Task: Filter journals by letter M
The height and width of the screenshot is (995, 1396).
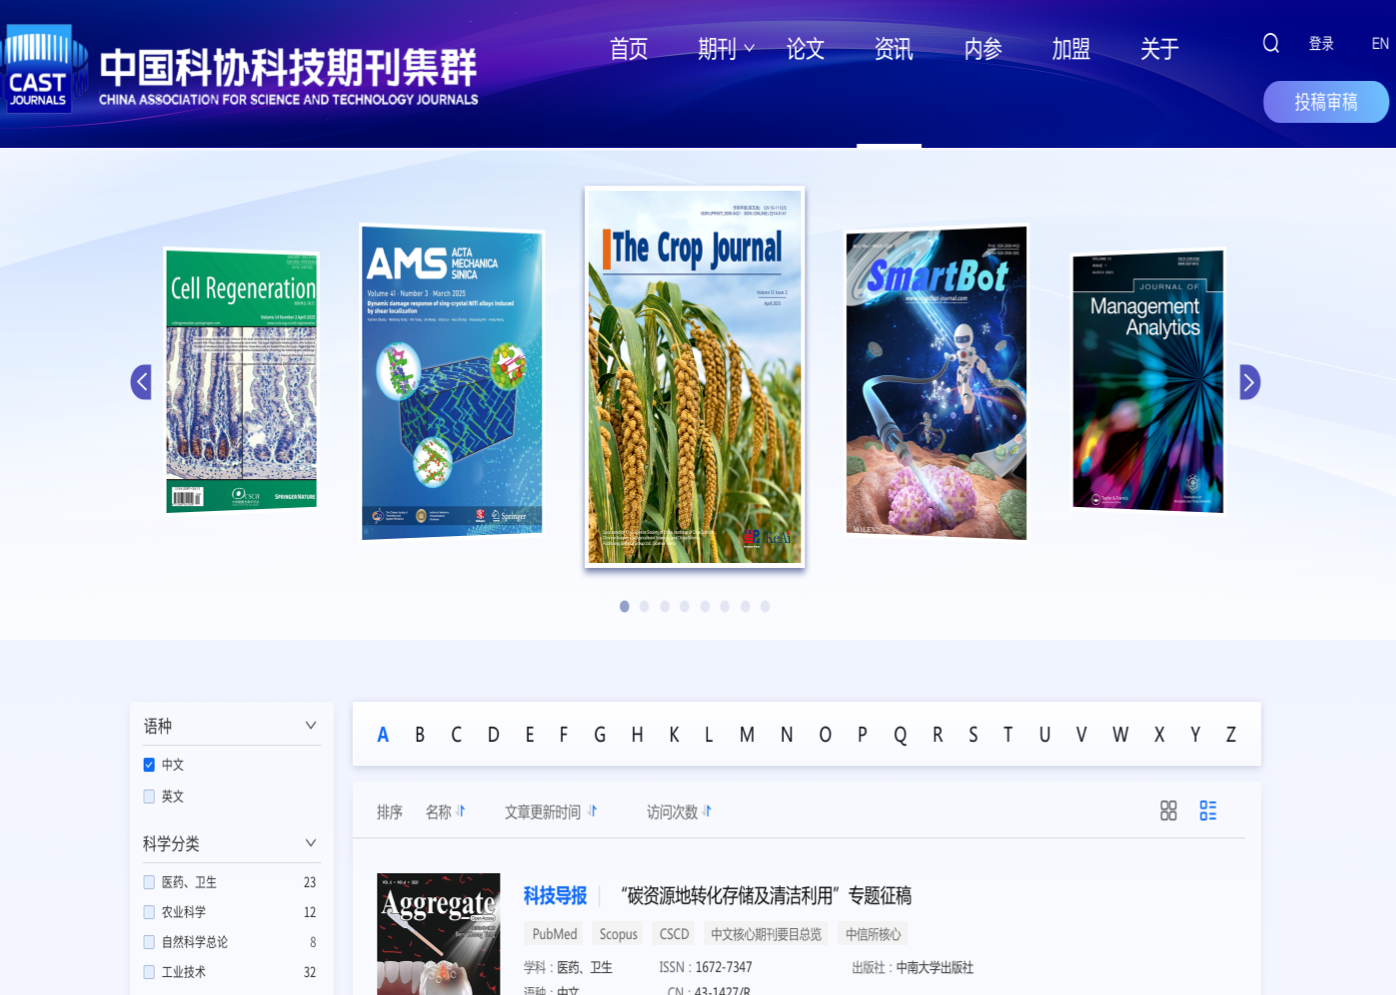Action: coord(747,735)
